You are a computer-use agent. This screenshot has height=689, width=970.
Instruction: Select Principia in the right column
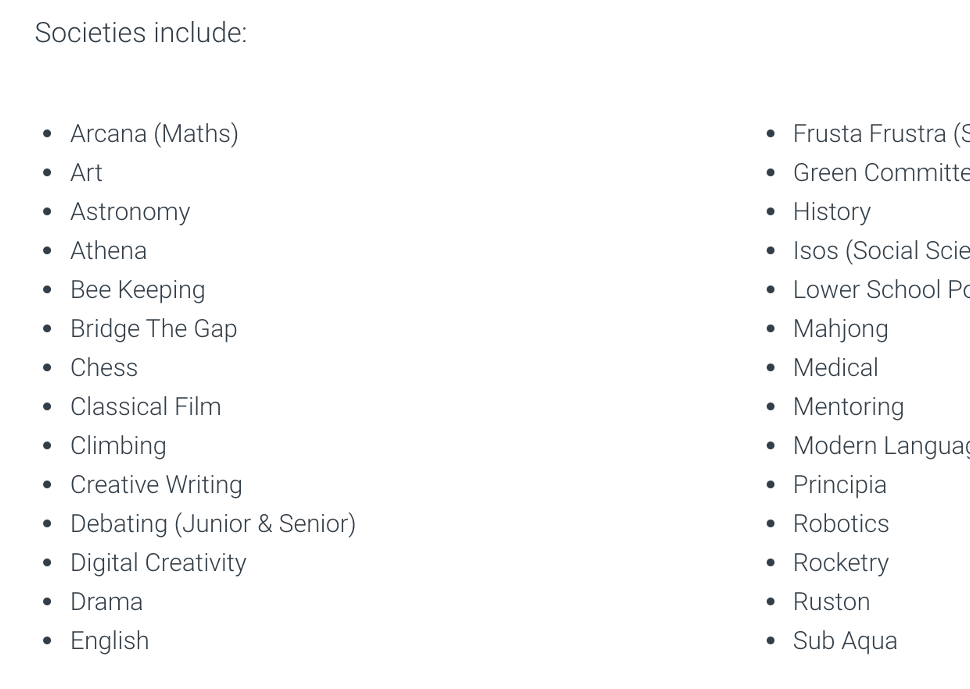(x=839, y=484)
